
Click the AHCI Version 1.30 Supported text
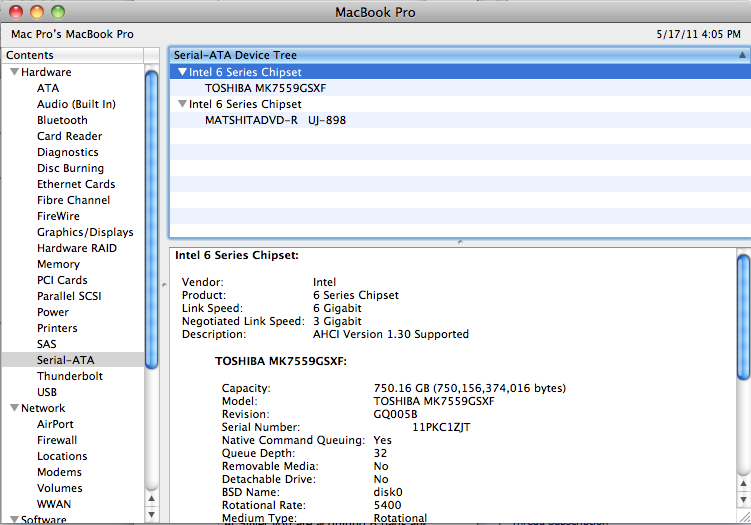click(391, 334)
